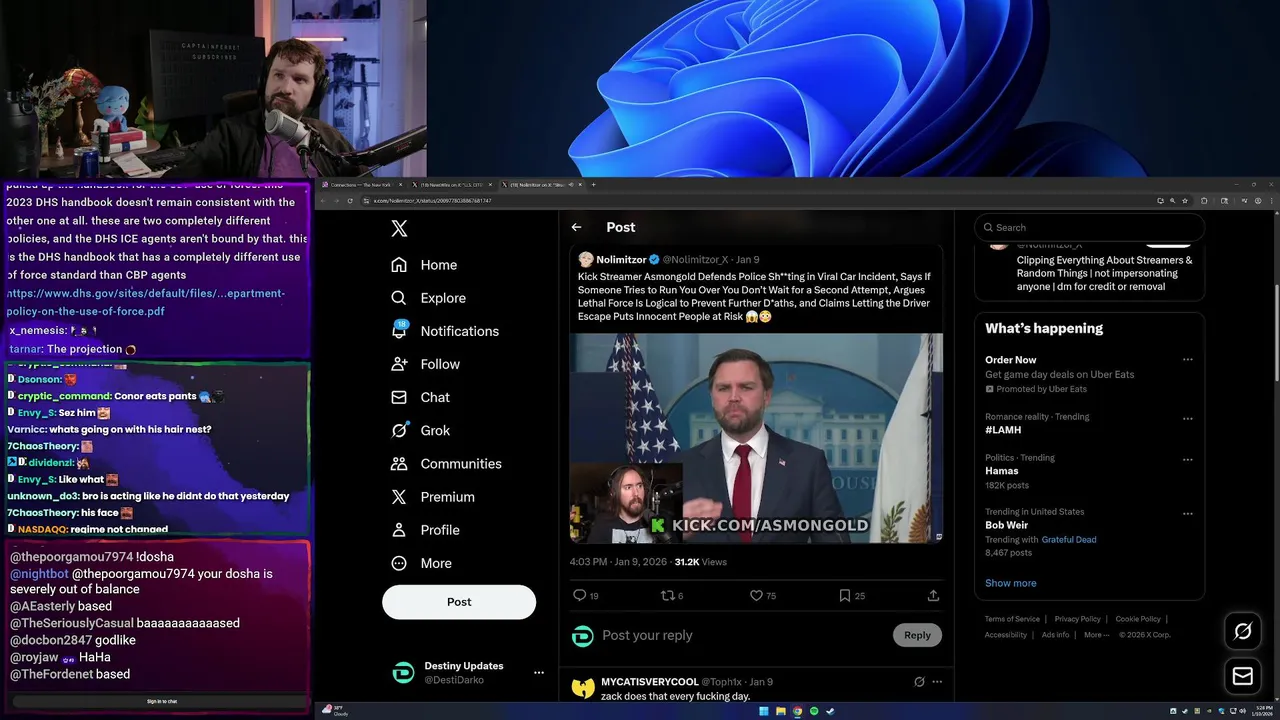
Task: Open the Bob Weir trending topic
Action: click(x=1007, y=525)
